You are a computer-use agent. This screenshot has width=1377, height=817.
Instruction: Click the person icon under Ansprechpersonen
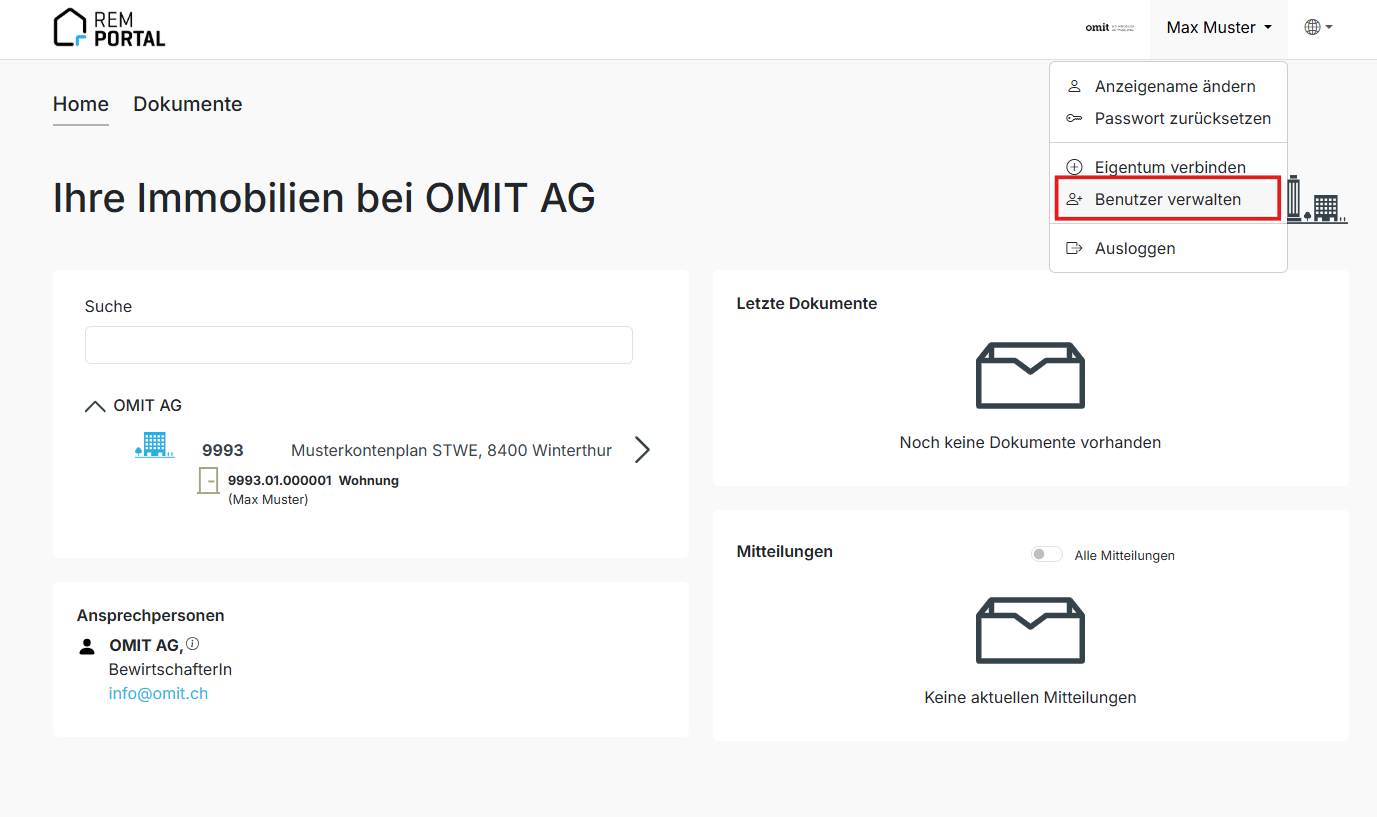[x=87, y=647]
